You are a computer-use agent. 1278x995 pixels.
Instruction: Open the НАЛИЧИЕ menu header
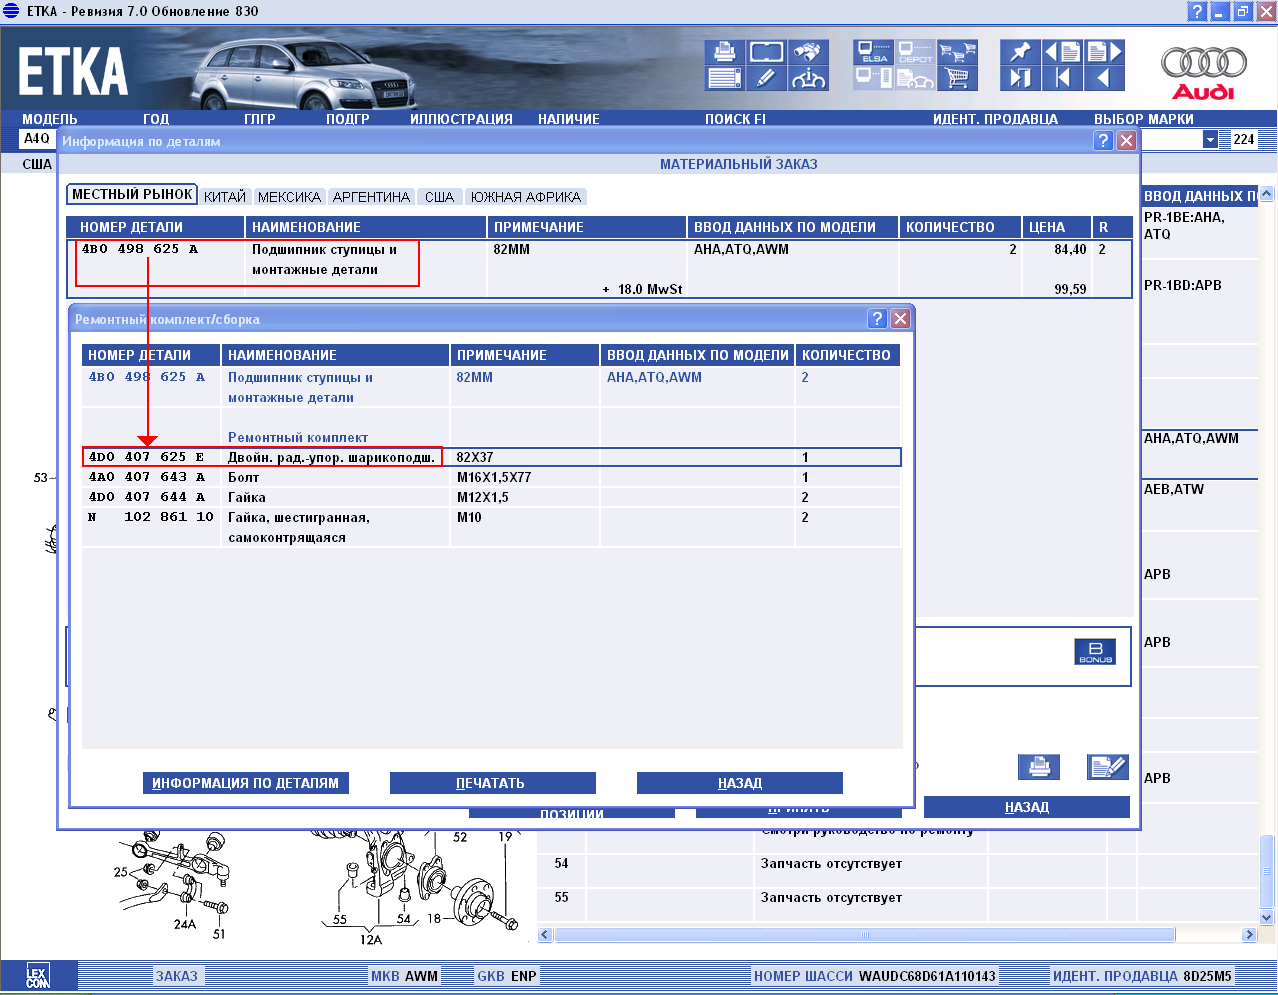point(569,119)
